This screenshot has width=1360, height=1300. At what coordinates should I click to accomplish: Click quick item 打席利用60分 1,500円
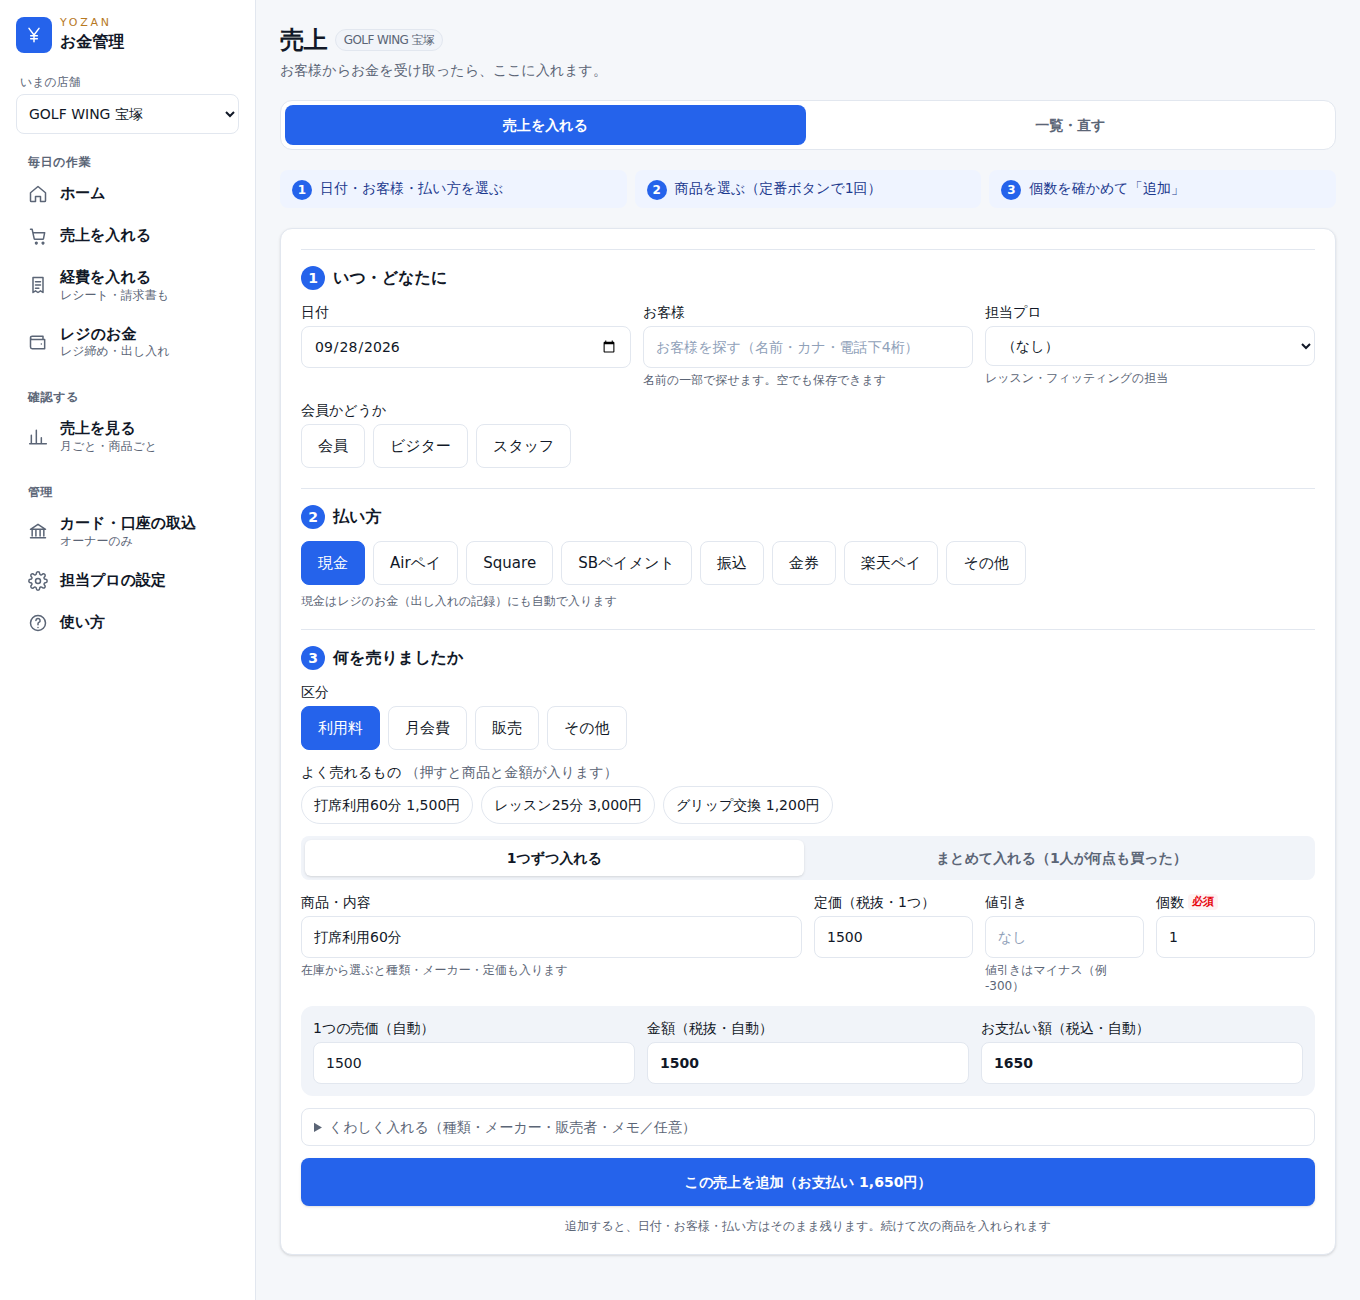click(387, 805)
